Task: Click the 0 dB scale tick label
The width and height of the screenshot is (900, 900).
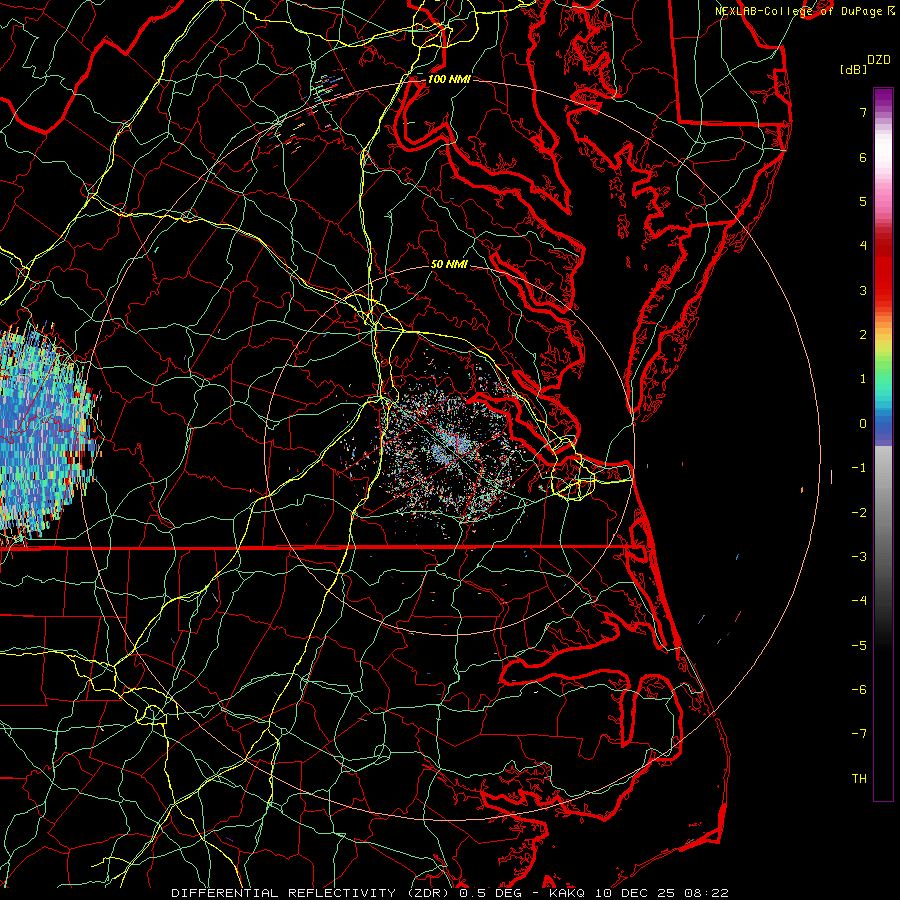Action: (863, 424)
